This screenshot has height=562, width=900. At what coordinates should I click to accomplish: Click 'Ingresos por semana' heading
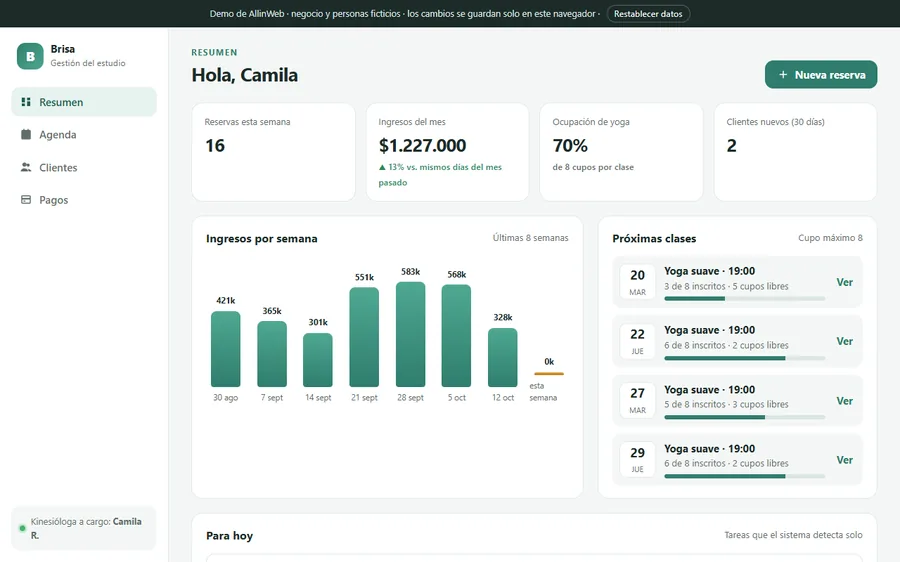coord(262,239)
